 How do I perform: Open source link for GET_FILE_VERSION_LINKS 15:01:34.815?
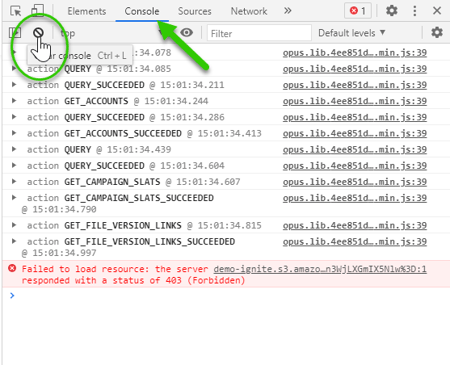[355, 226]
